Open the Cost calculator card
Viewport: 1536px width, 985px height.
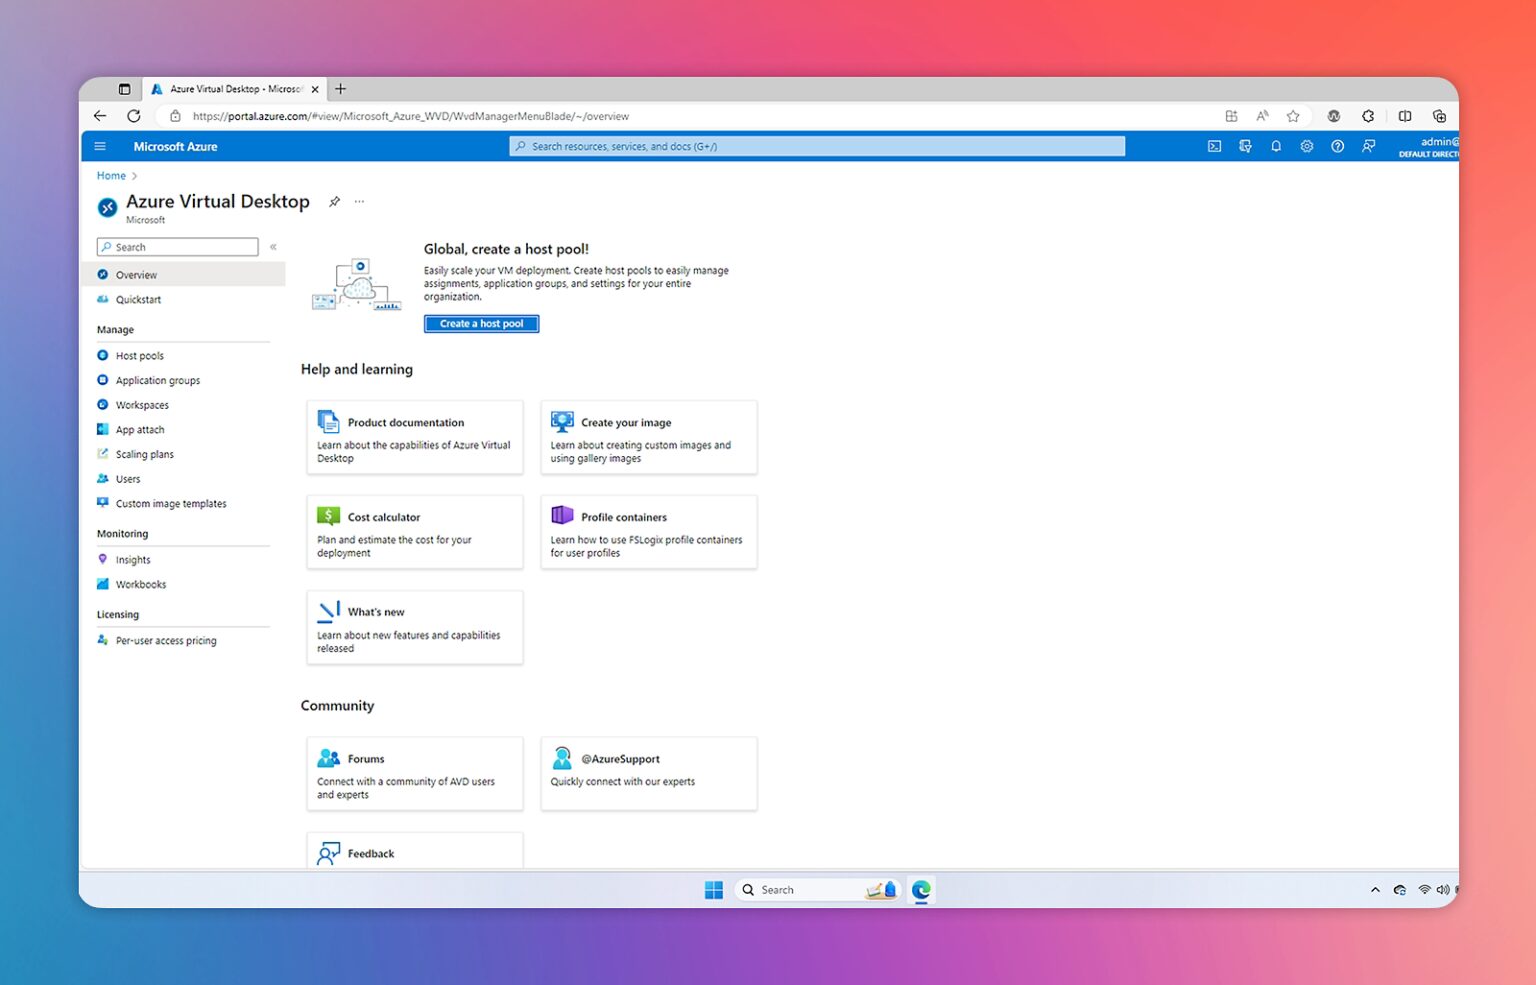coord(414,532)
